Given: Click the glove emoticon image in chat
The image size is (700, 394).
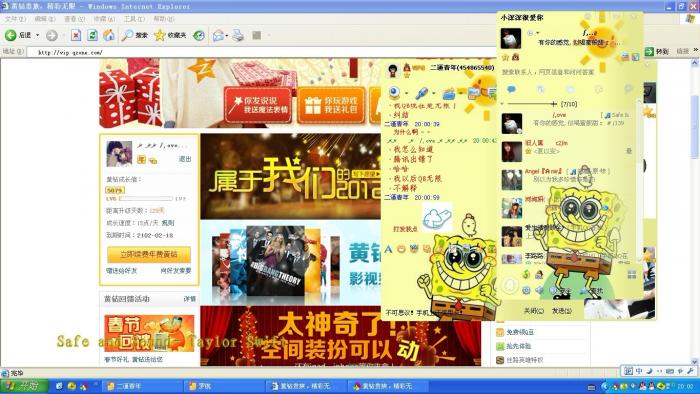Looking at the screenshot, I should click(437, 218).
